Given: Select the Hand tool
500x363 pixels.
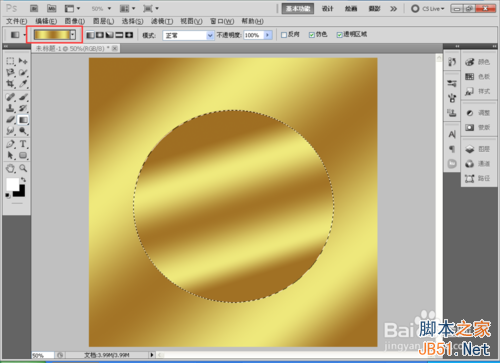Looking at the screenshot, I should pyautogui.click(x=10, y=168).
